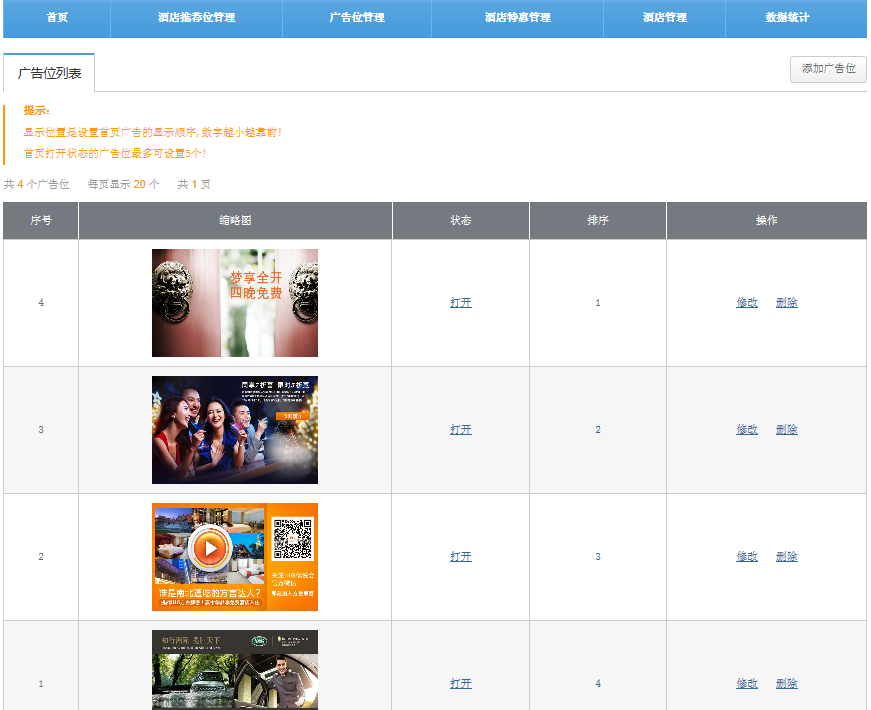
Task: Click the 状态 column header
Action: pos(460,221)
